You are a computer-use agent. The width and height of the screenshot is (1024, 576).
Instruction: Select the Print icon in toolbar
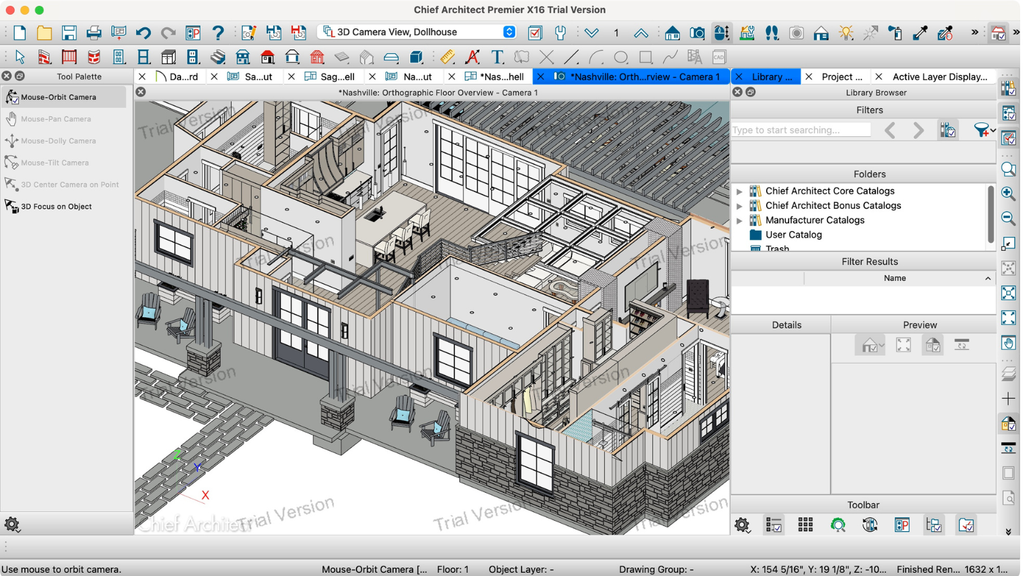95,32
